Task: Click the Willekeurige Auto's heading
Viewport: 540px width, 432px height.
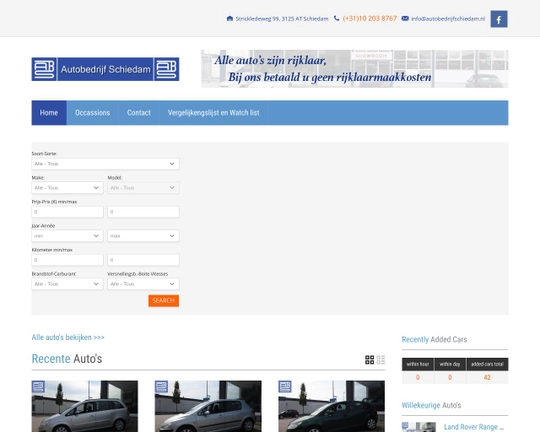Action: click(x=431, y=405)
